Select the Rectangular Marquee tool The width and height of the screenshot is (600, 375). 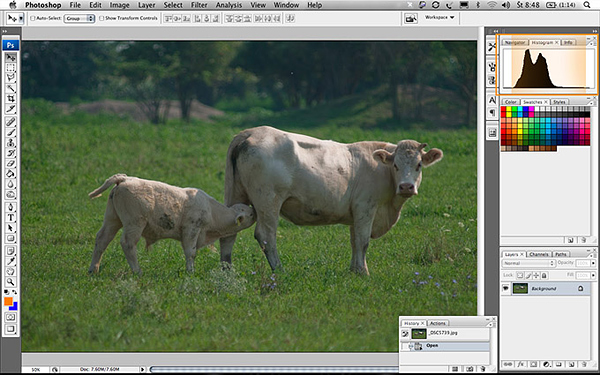(11, 68)
